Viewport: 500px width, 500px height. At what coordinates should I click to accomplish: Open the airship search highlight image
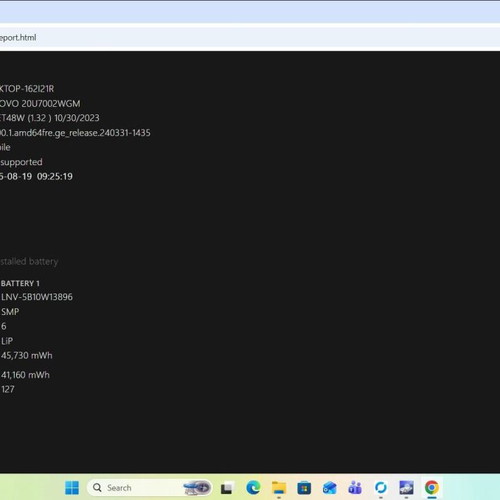pyautogui.click(x=197, y=488)
